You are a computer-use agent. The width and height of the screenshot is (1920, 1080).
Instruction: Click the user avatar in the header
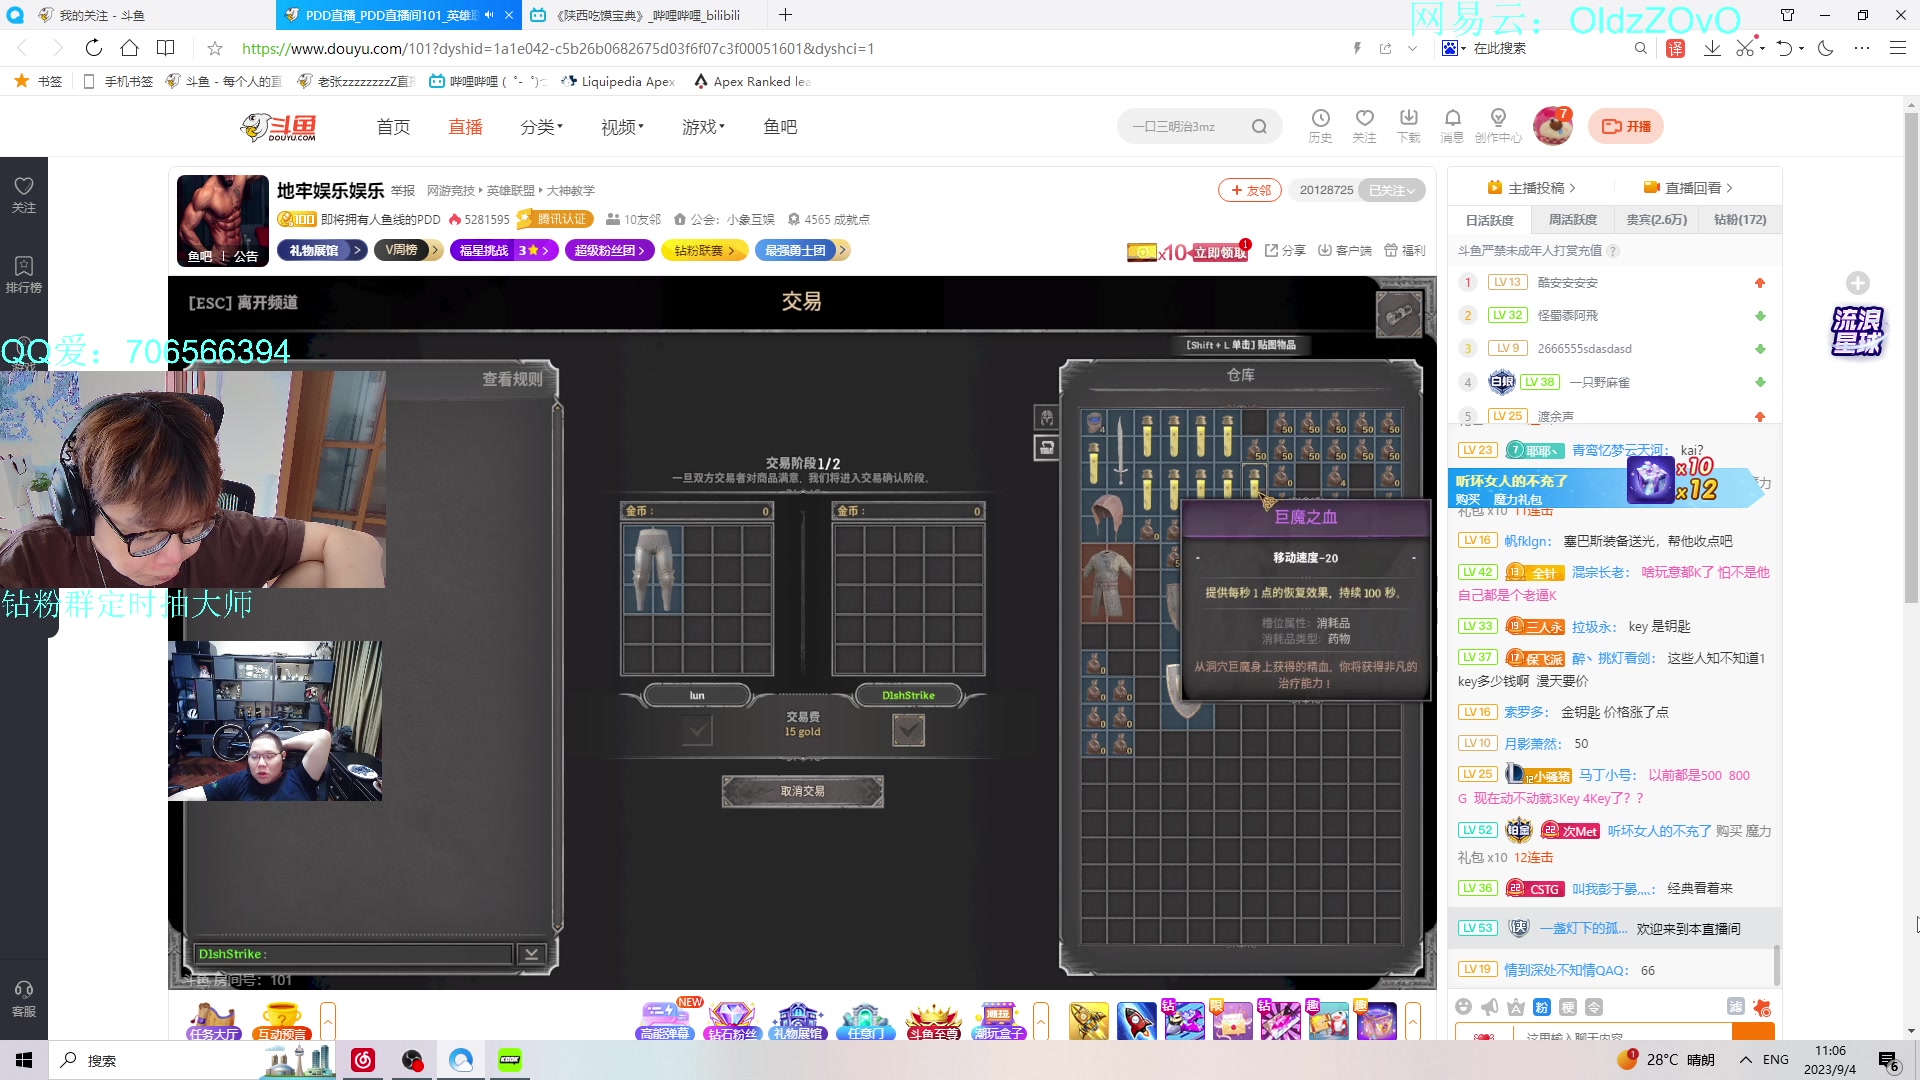[1552, 126]
